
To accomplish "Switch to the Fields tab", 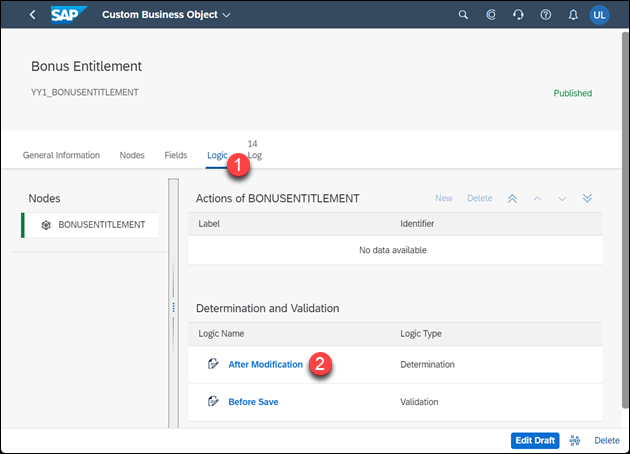I will 176,155.
